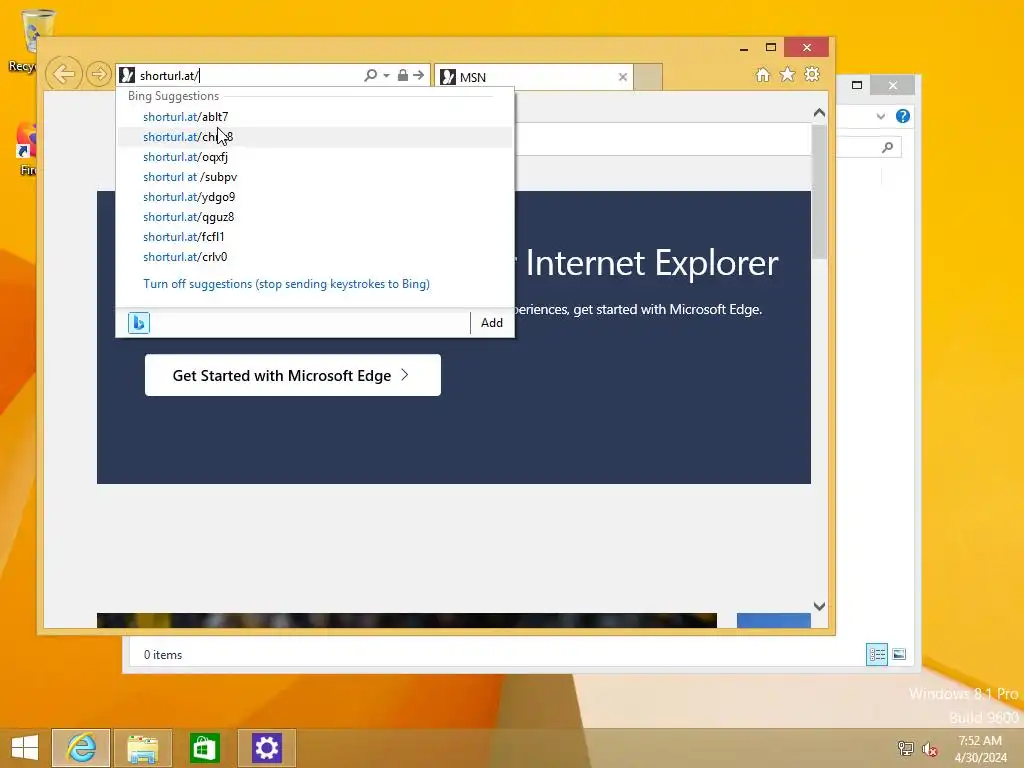This screenshot has width=1024, height=768.
Task: Expand the address bar autocomplete dropdown arrow
Action: (387, 76)
